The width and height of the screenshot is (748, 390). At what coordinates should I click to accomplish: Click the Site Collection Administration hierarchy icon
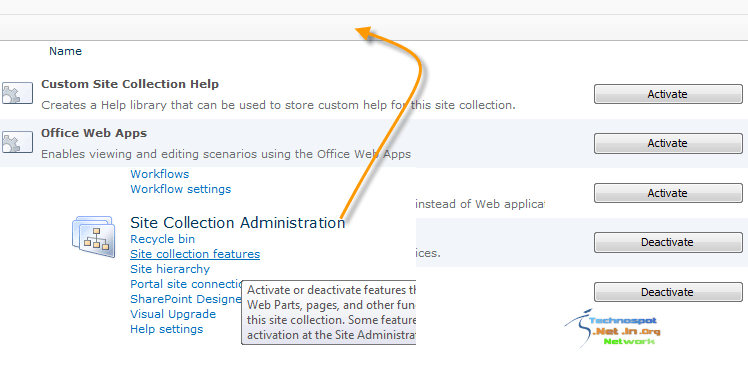coord(94,236)
